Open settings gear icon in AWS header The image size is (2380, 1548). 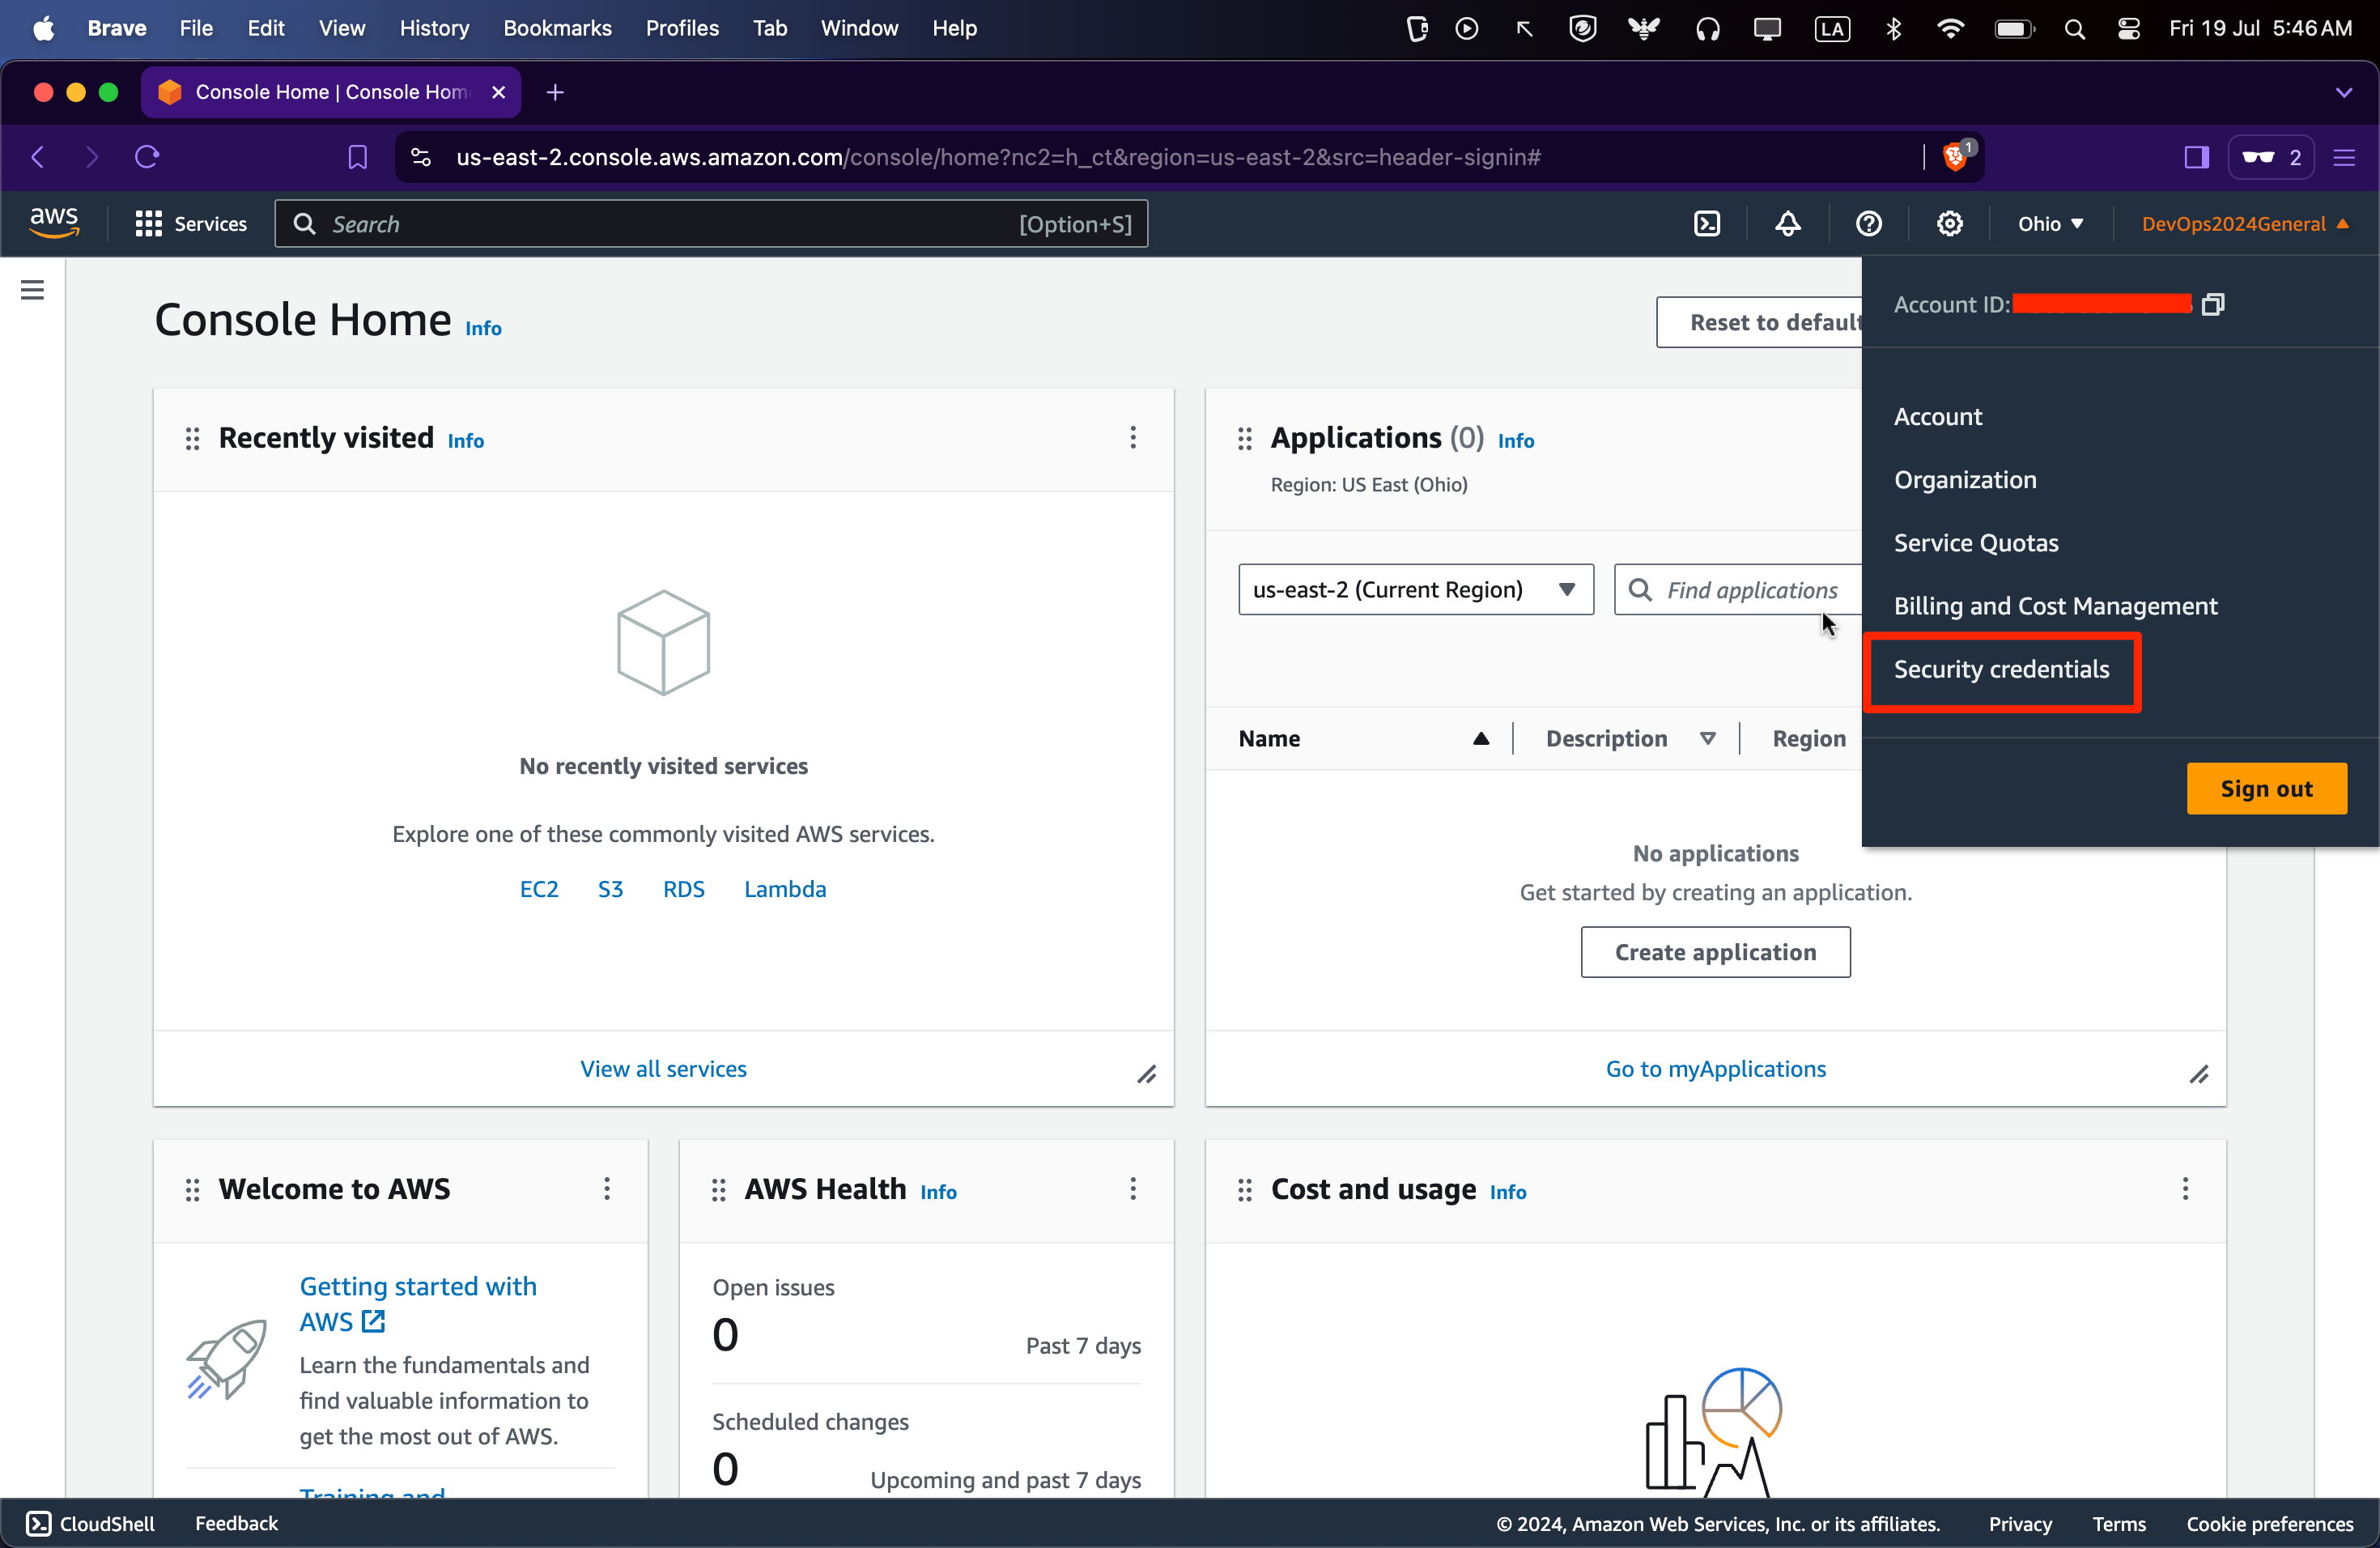point(1949,224)
